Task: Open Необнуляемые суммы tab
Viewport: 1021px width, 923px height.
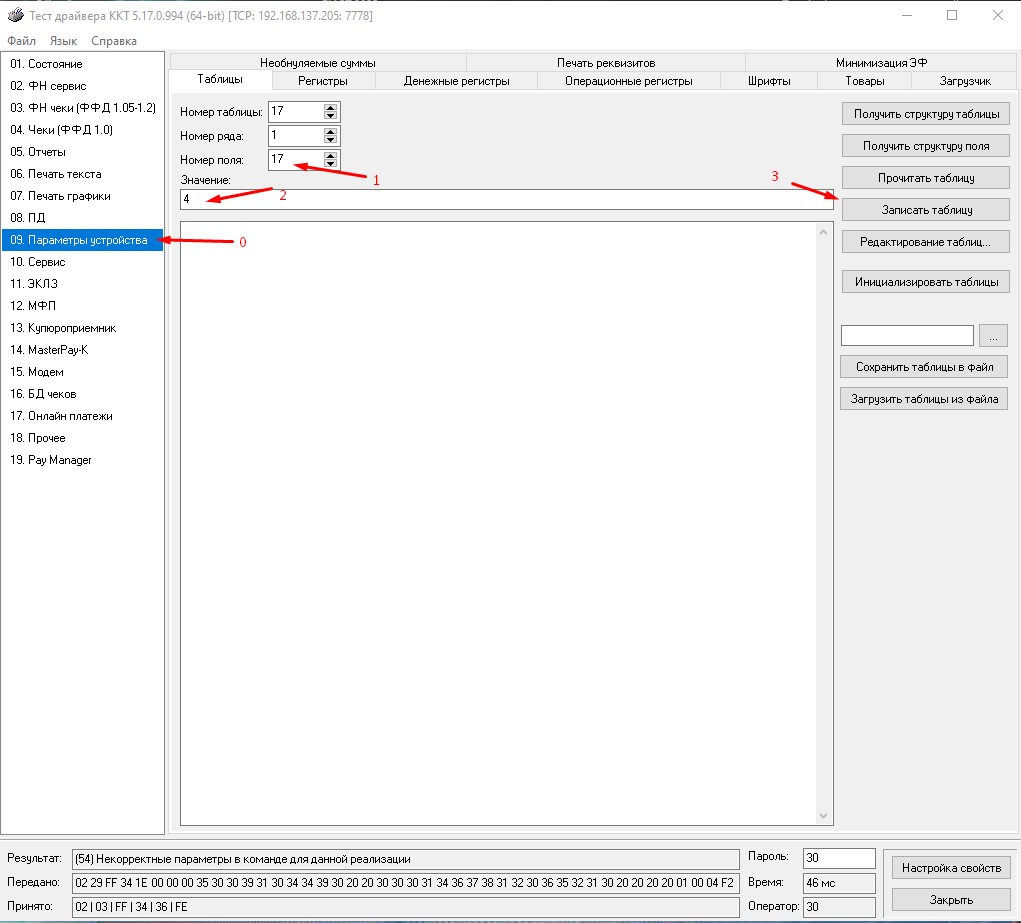Action: point(318,63)
